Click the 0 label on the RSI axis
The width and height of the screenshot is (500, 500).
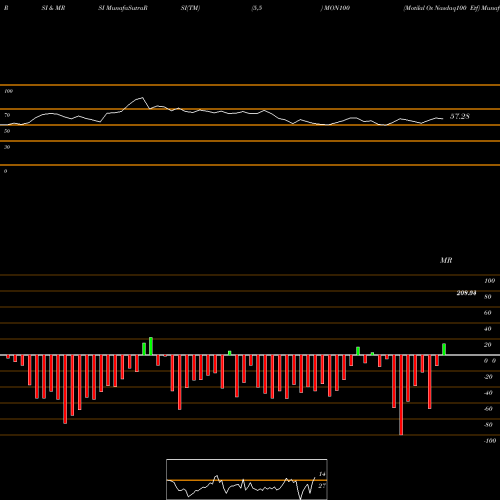click(x=5, y=171)
